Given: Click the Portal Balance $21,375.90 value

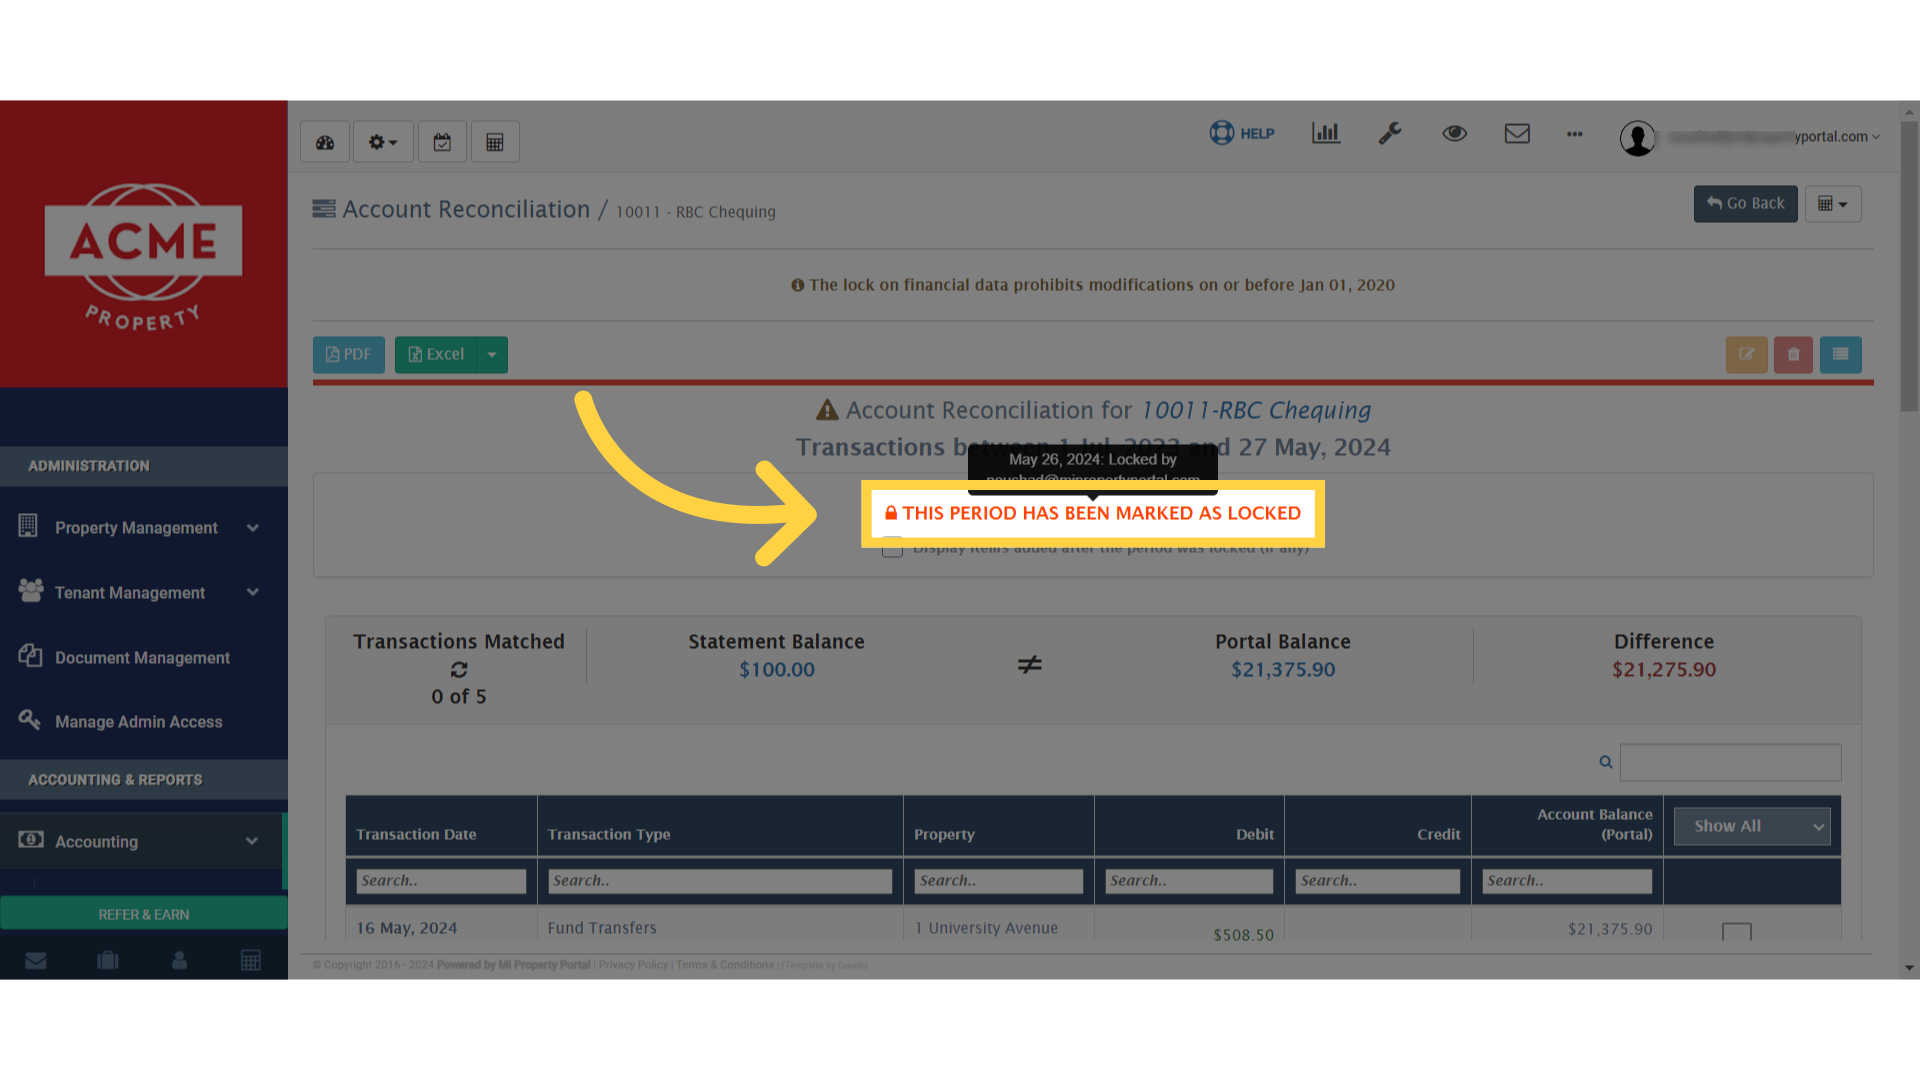Looking at the screenshot, I should (1283, 670).
